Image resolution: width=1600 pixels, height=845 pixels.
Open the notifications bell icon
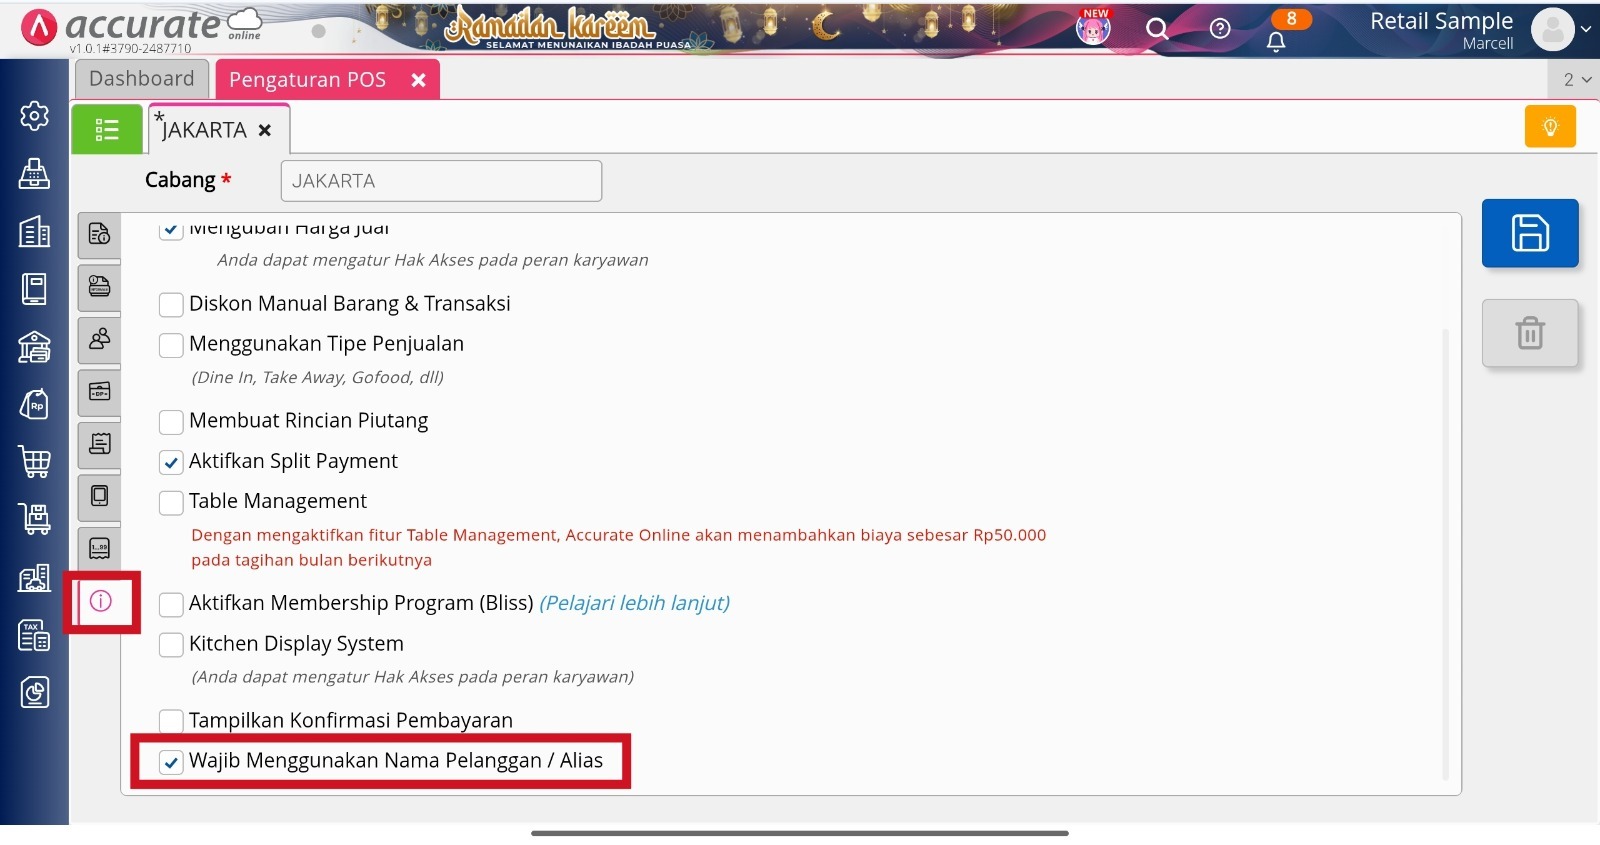pyautogui.click(x=1276, y=42)
